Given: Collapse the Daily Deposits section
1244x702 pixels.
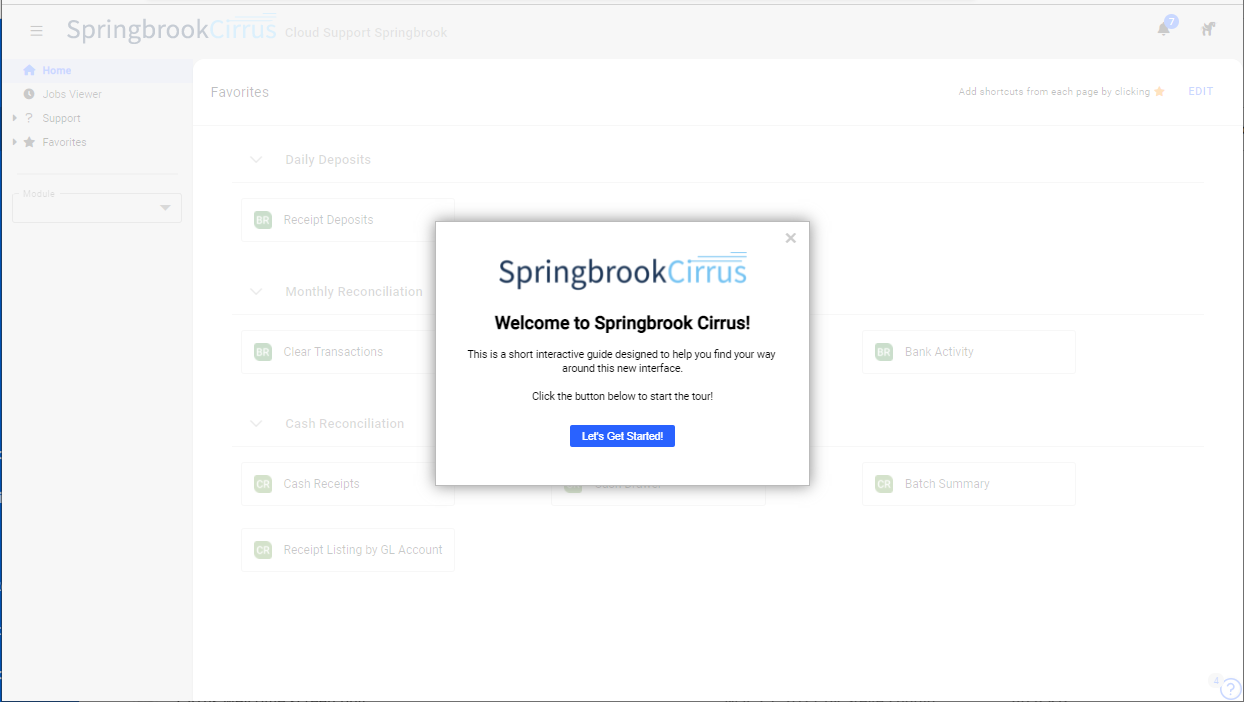Looking at the screenshot, I should (x=256, y=159).
